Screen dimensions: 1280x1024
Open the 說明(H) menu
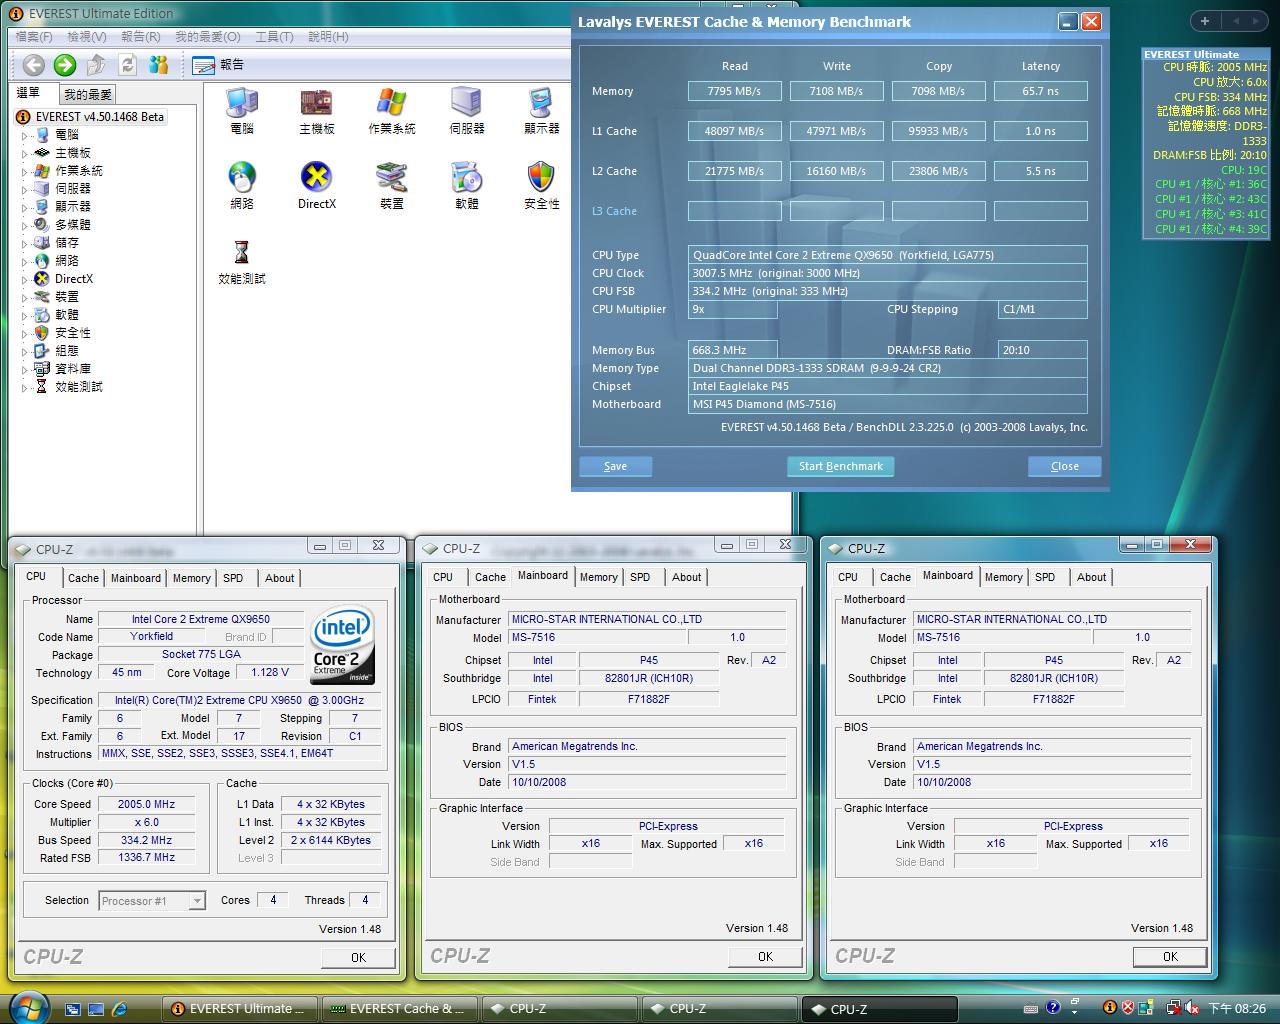[x=328, y=37]
